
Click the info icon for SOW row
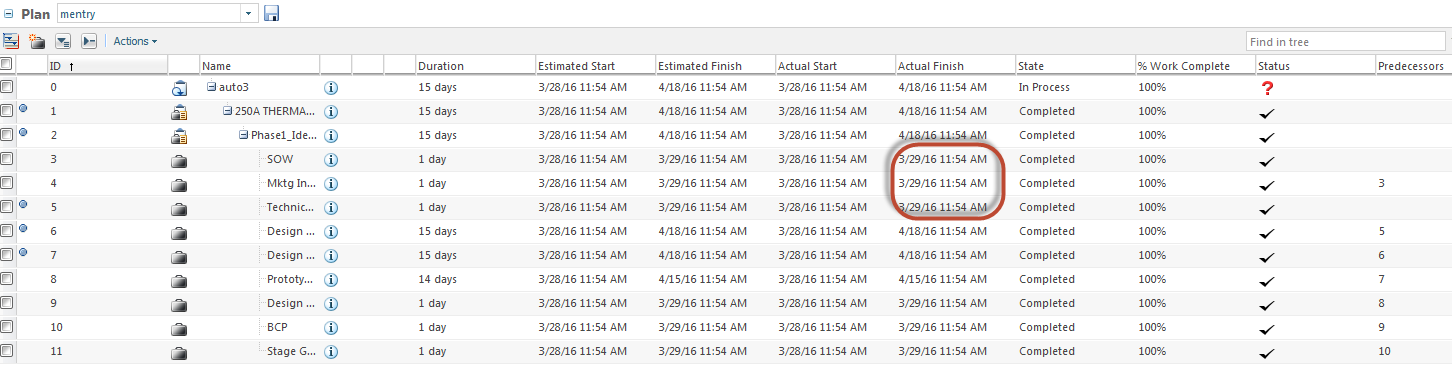pos(332,159)
